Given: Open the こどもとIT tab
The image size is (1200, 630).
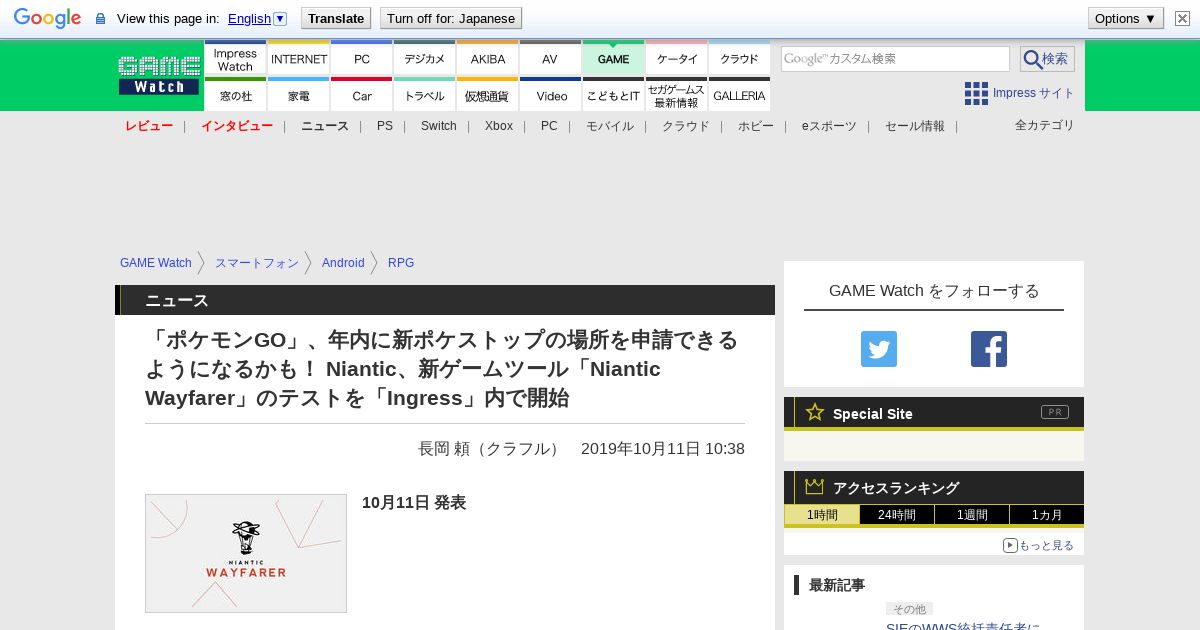Looking at the screenshot, I should [x=614, y=94].
